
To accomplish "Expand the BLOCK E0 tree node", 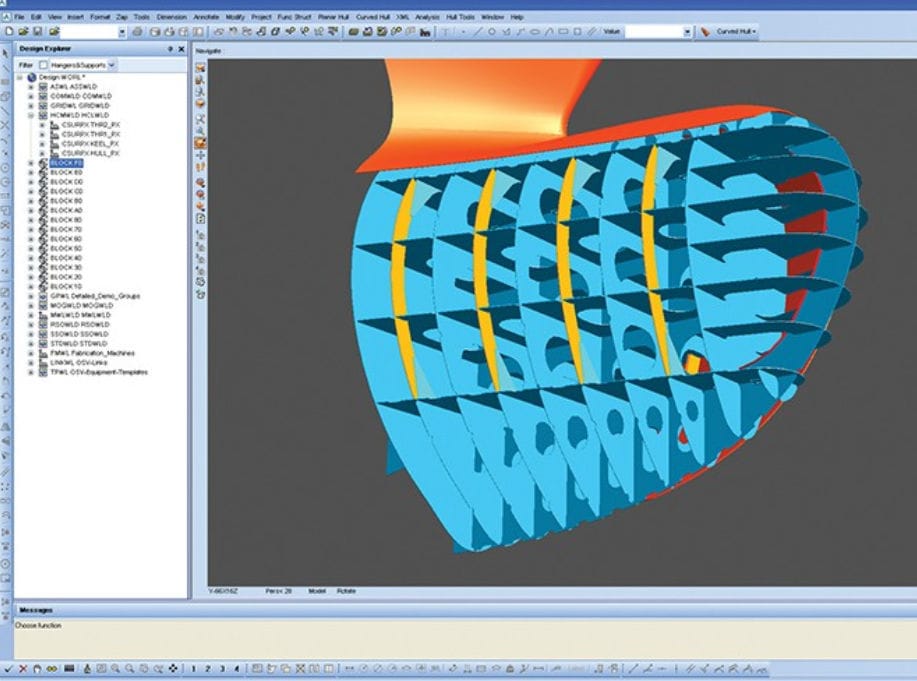I will coord(29,172).
